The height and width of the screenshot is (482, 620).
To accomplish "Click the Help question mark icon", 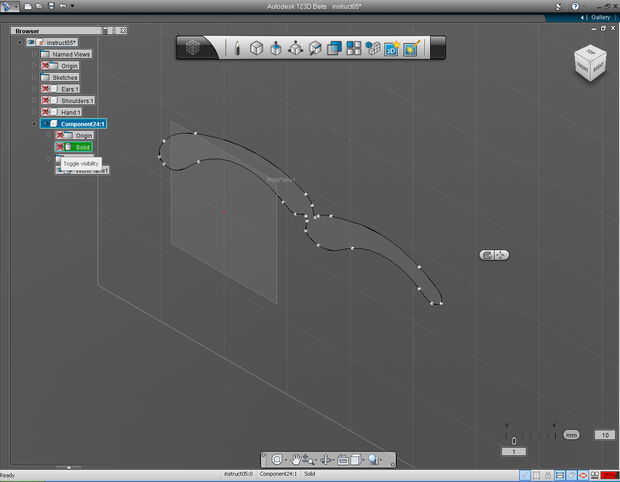I will tap(575, 6).
